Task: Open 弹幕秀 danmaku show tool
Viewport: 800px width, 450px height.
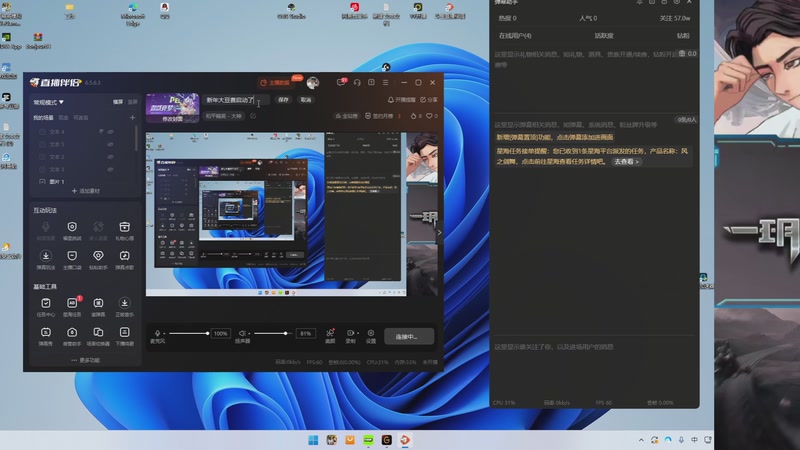Action: 45,336
